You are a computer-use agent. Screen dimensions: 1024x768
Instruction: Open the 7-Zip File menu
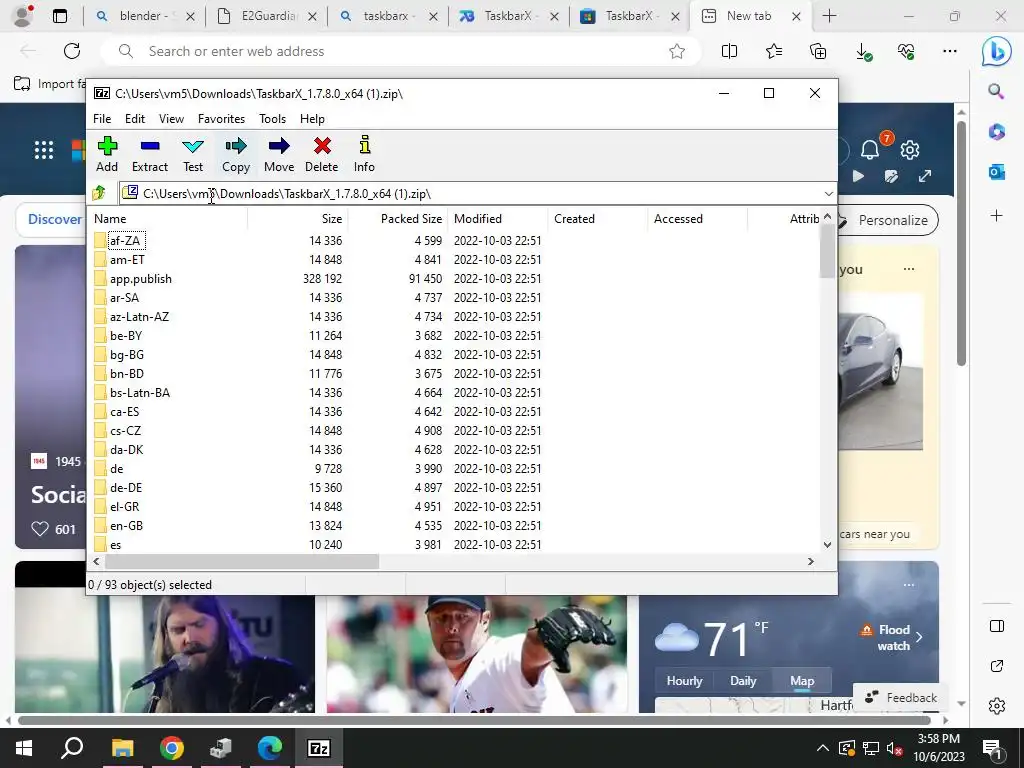(102, 119)
